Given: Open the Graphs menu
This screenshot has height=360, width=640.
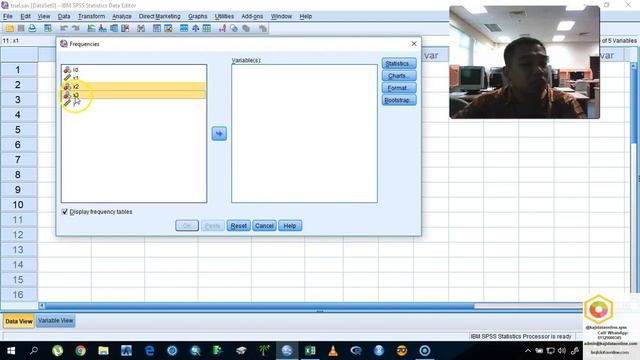Looking at the screenshot, I should [198, 16].
